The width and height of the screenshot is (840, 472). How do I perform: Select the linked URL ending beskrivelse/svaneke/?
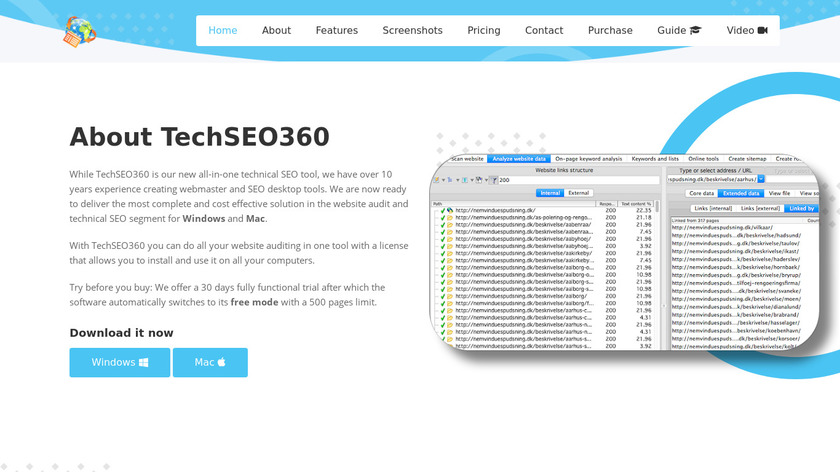point(736,291)
